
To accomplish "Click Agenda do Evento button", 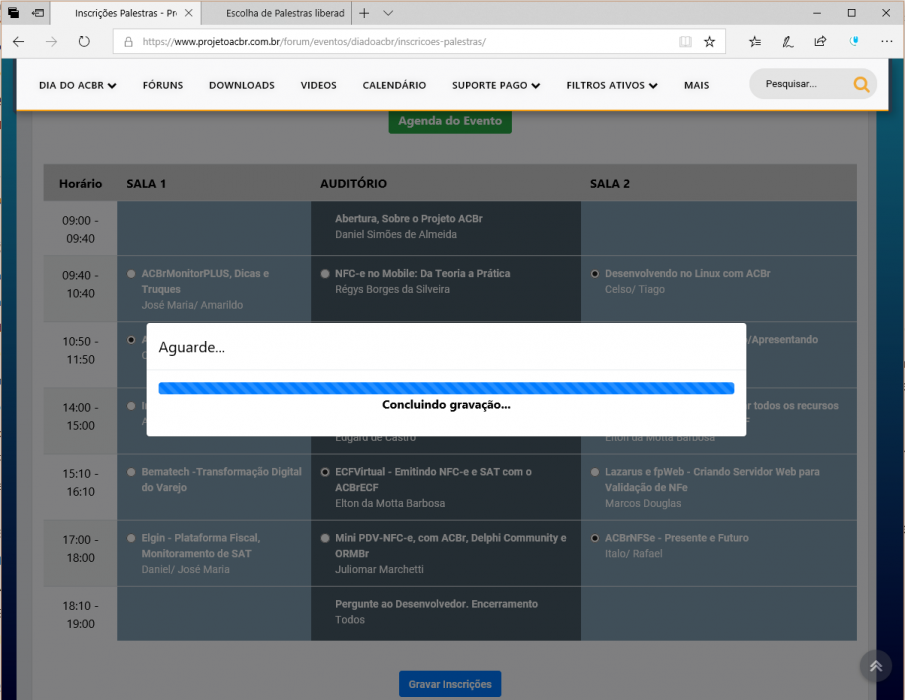I will click(450, 121).
